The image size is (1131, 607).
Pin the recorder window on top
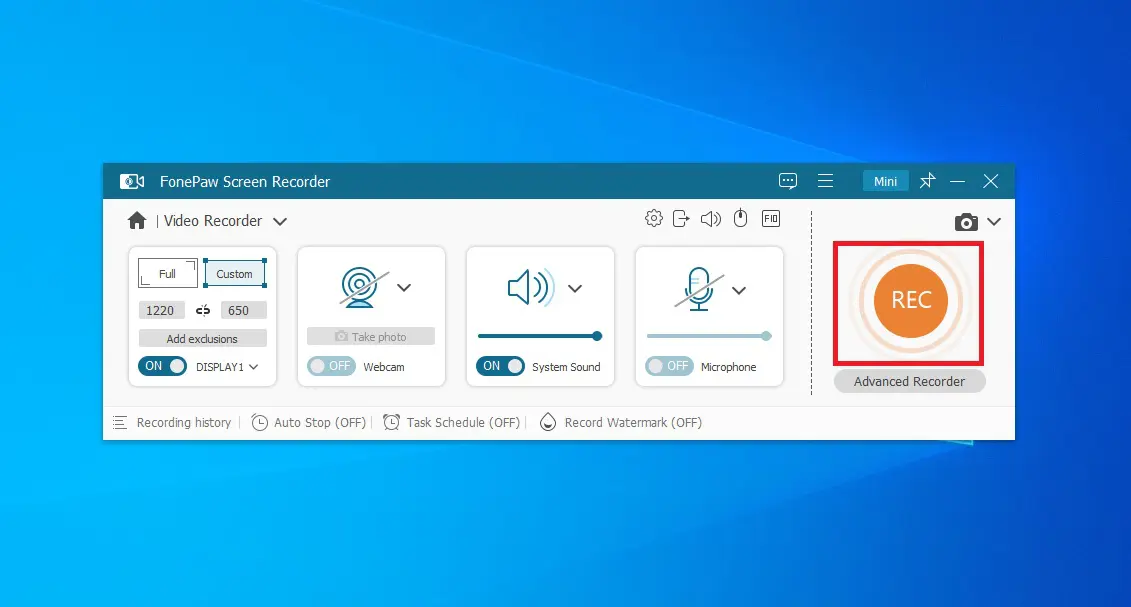[x=928, y=181]
